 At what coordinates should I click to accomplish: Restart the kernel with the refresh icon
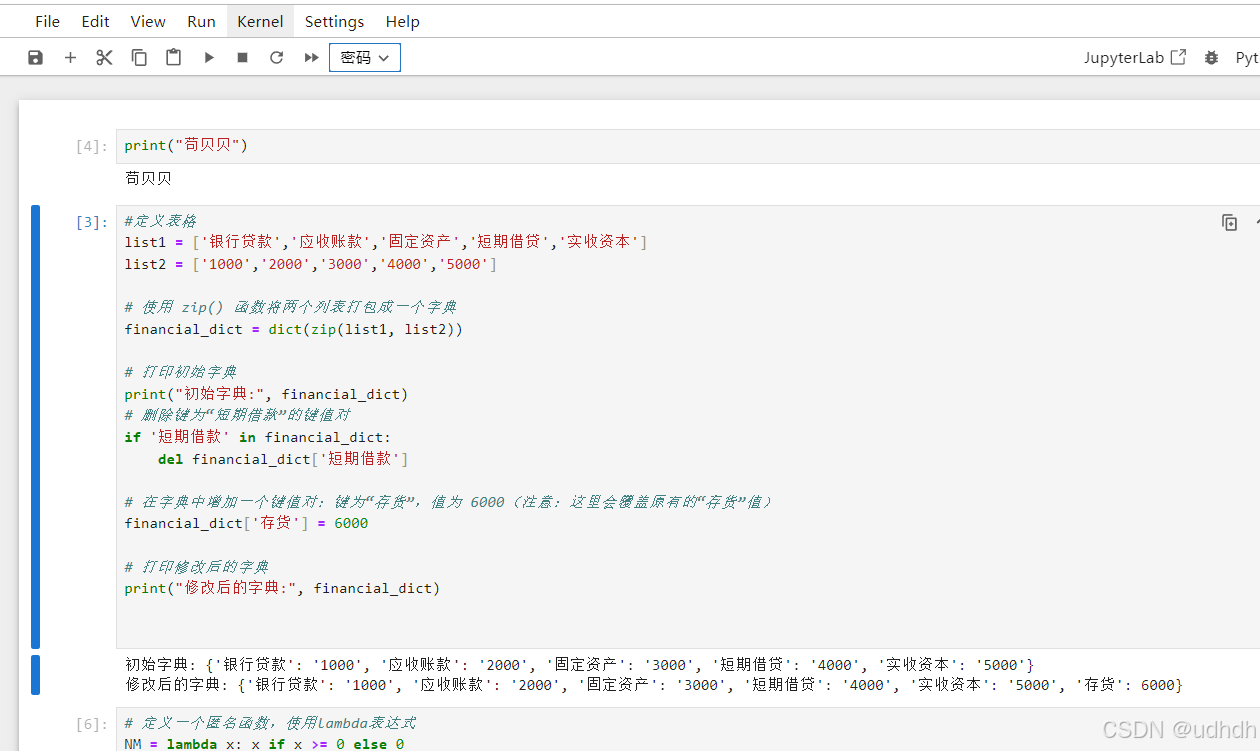(x=276, y=57)
